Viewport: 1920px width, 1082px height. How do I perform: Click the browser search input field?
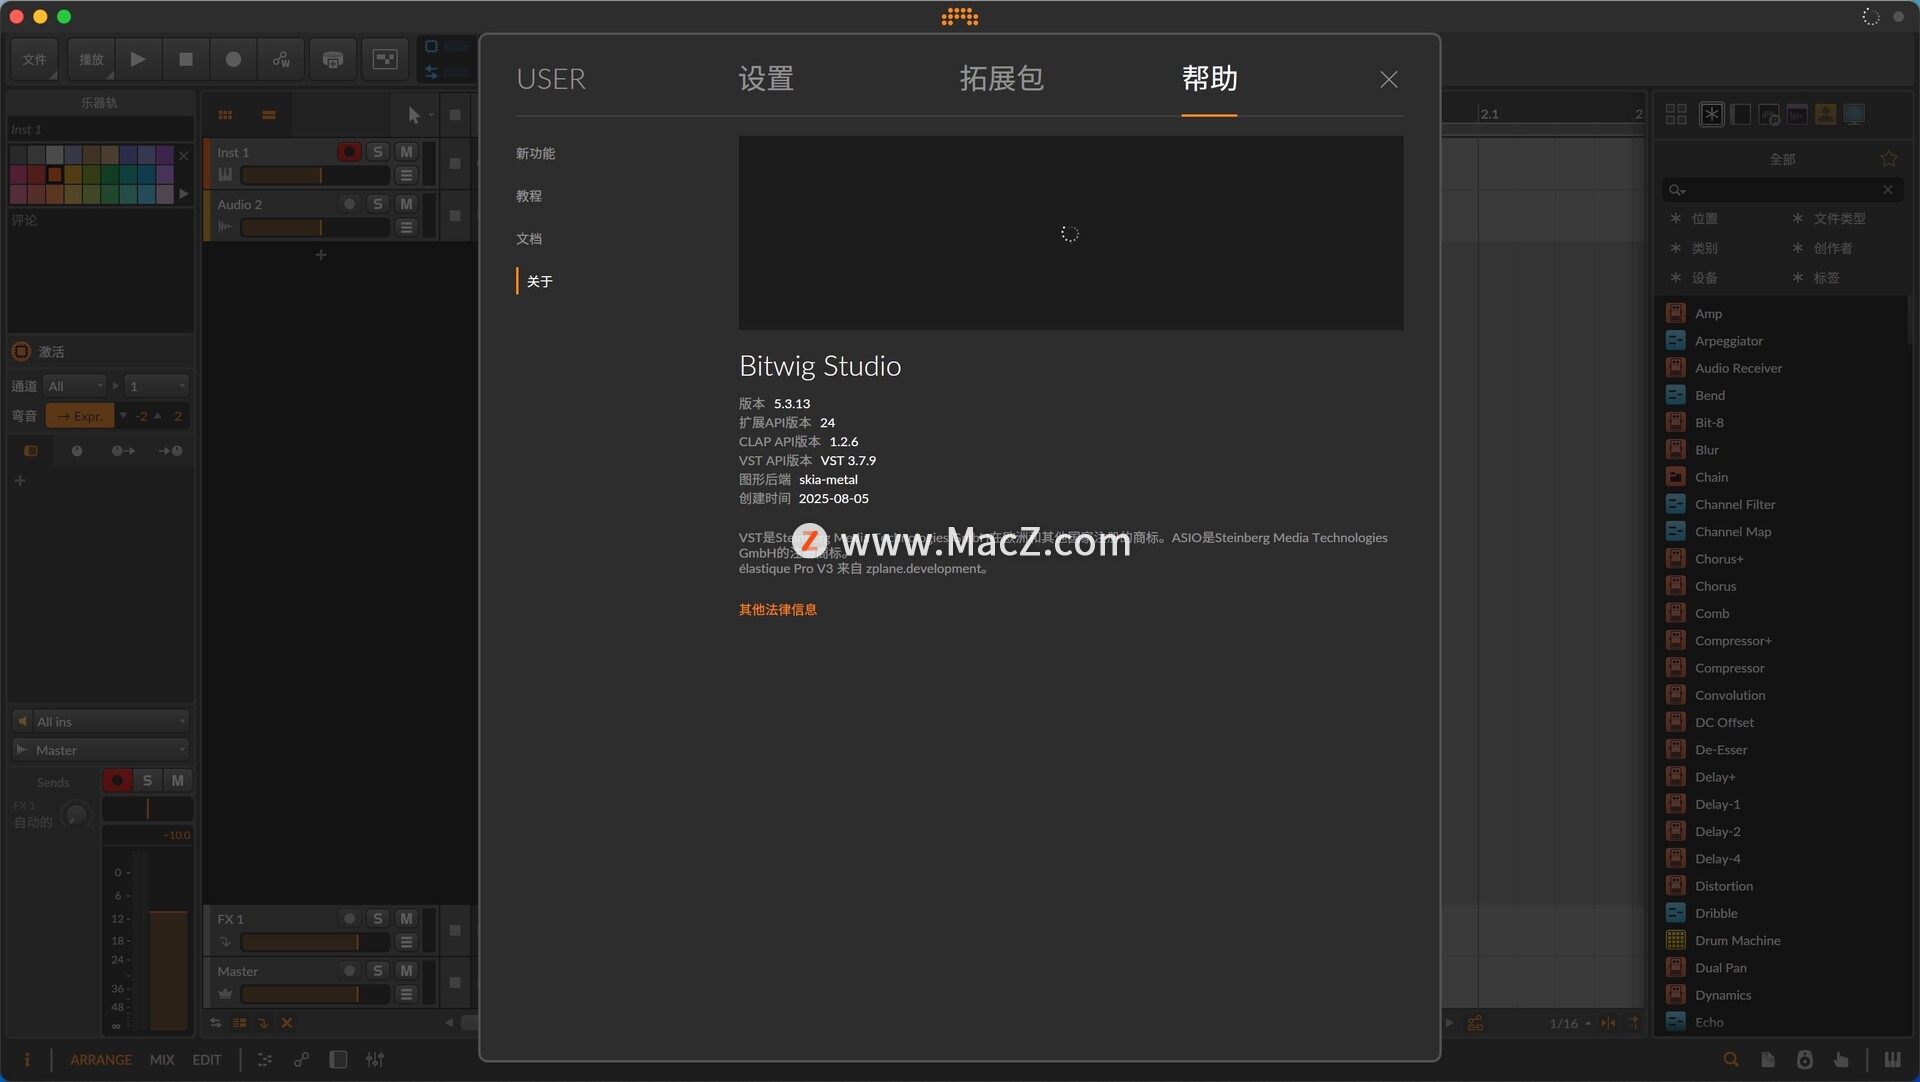coord(1783,190)
